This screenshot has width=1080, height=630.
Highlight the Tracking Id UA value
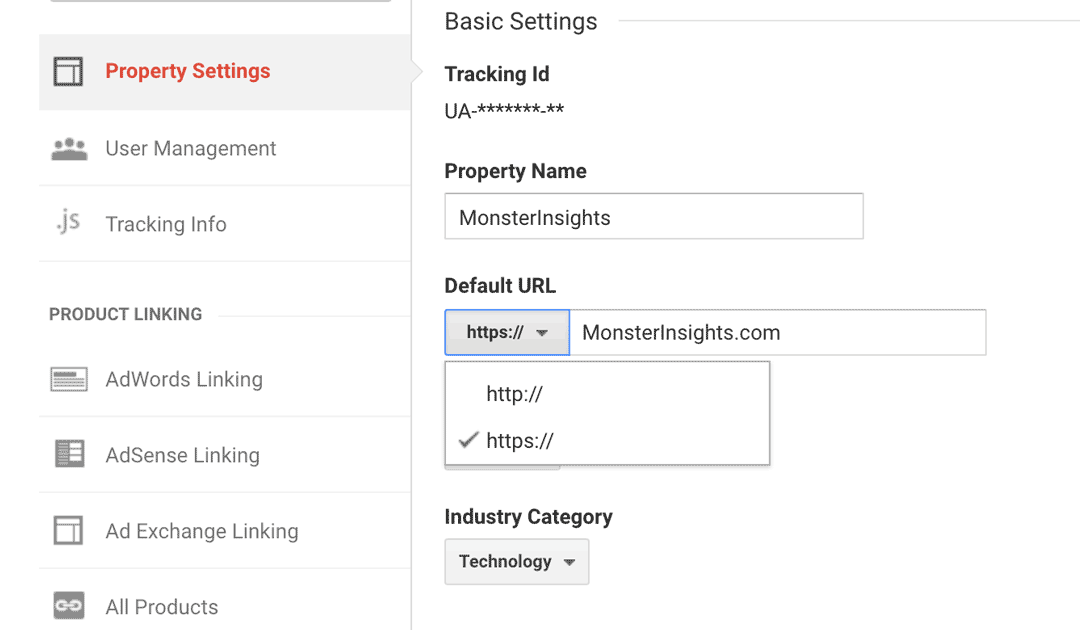pyautogui.click(x=504, y=112)
